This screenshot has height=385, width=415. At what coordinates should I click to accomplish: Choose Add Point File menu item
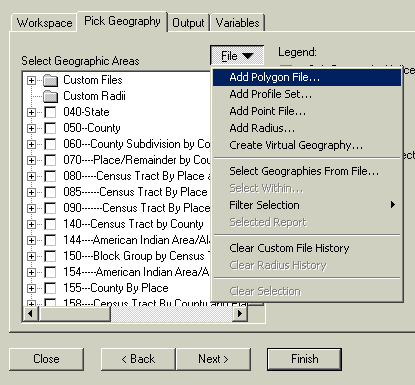(307, 111)
